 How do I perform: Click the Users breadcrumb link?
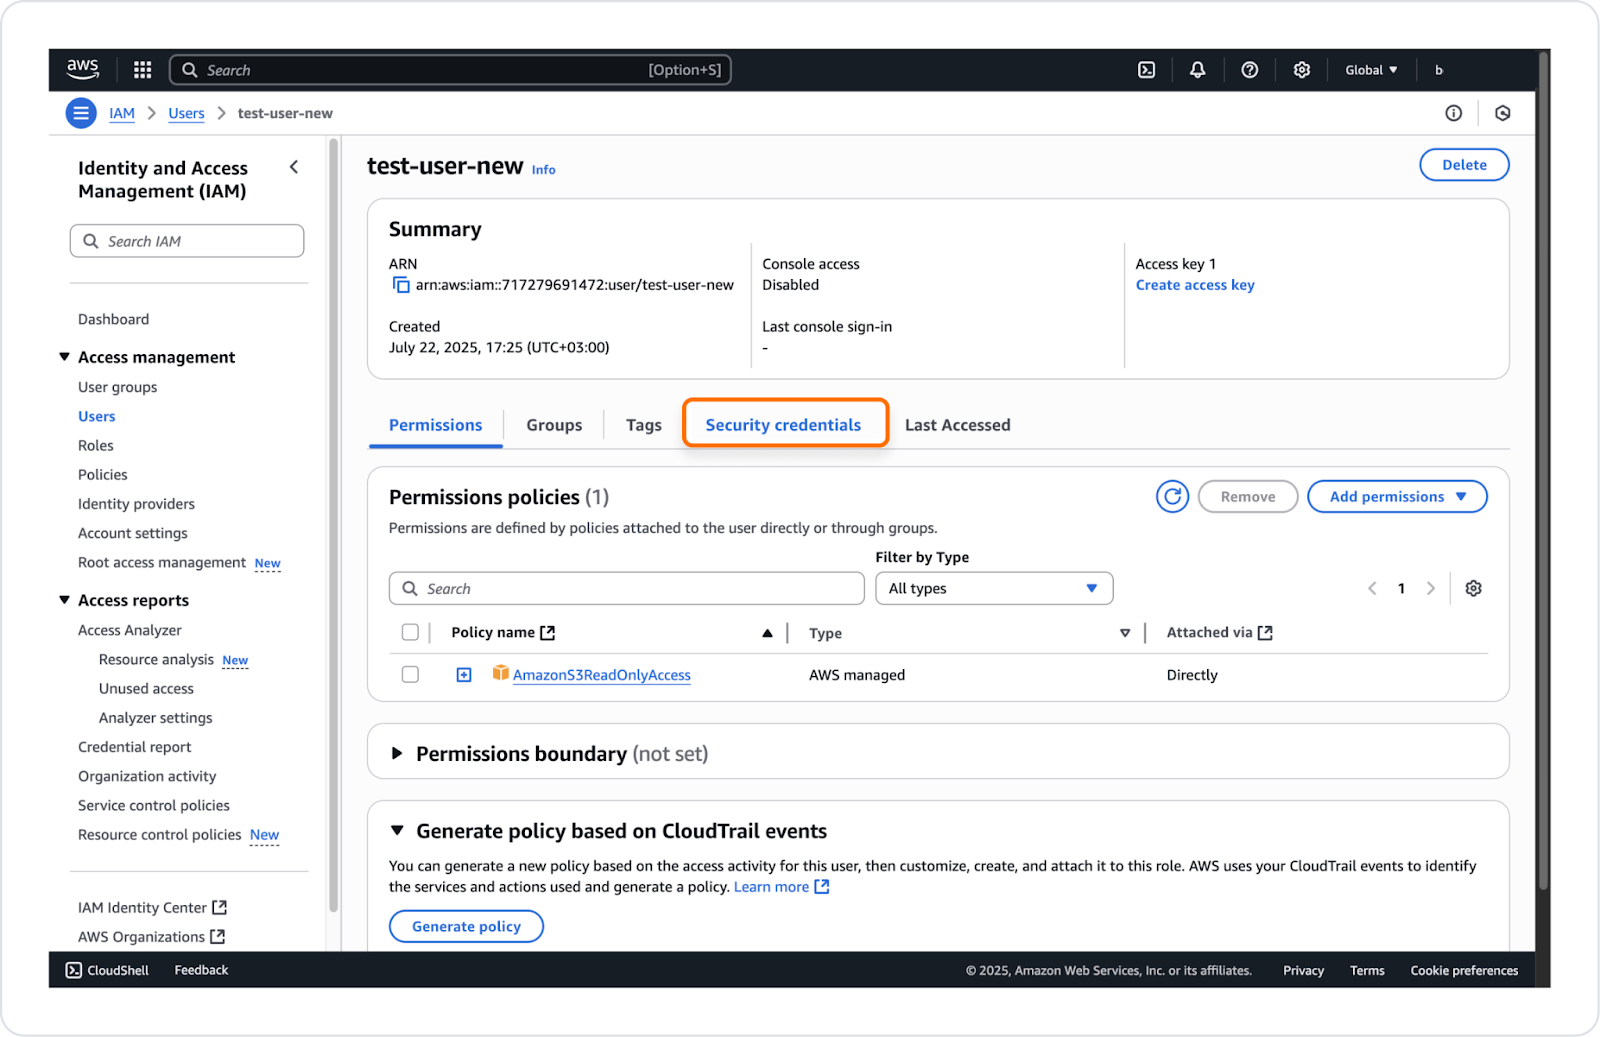pos(186,113)
